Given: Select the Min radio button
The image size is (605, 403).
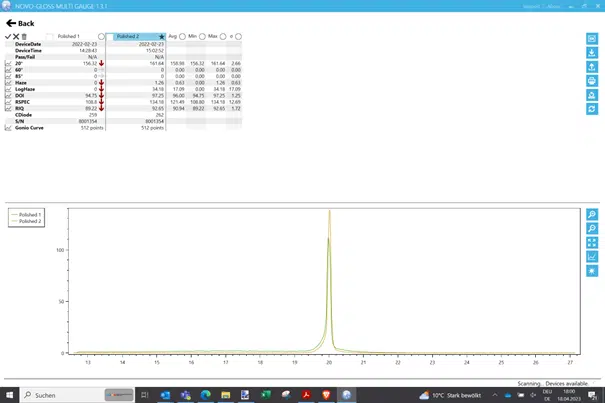Looking at the screenshot, I should coord(203,36).
